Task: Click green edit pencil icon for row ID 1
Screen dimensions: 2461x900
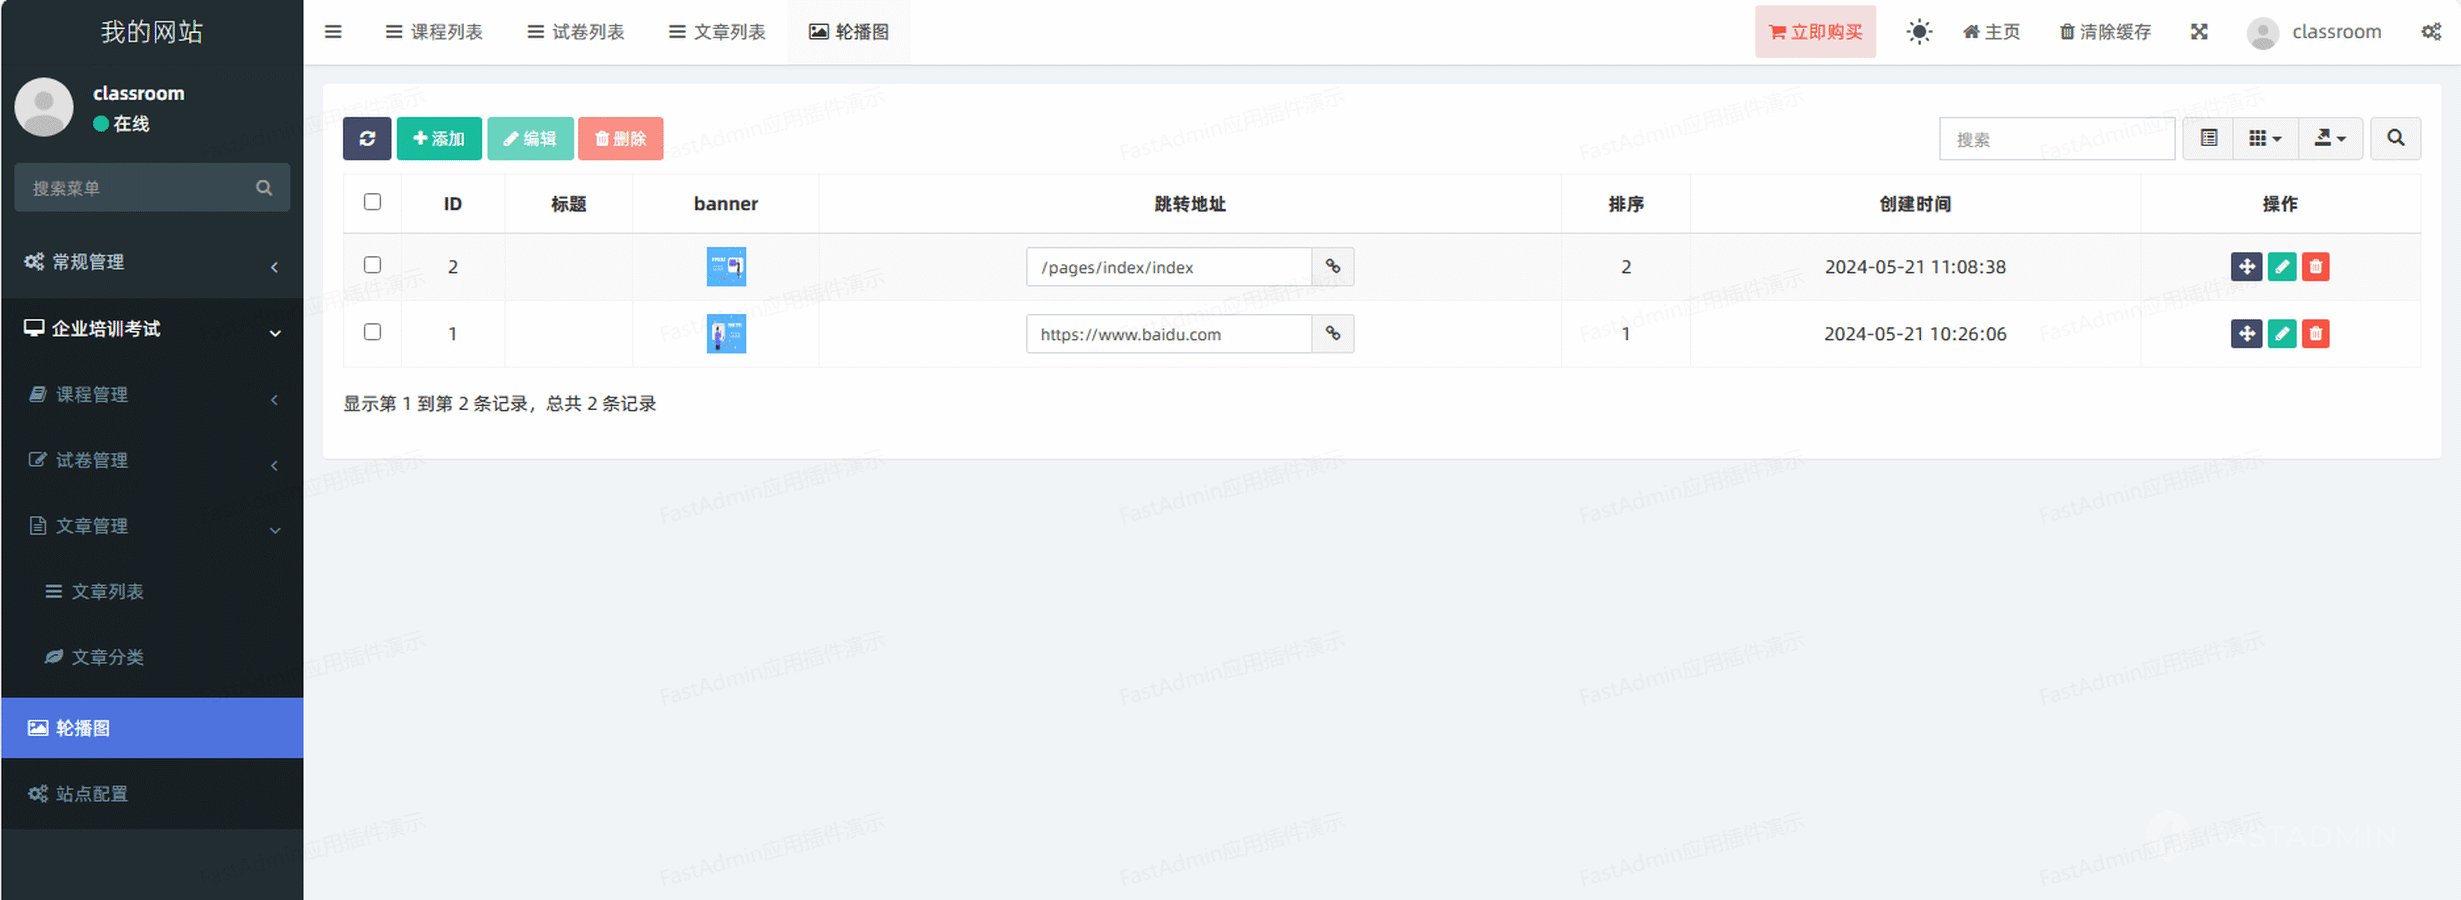Action: click(2281, 334)
